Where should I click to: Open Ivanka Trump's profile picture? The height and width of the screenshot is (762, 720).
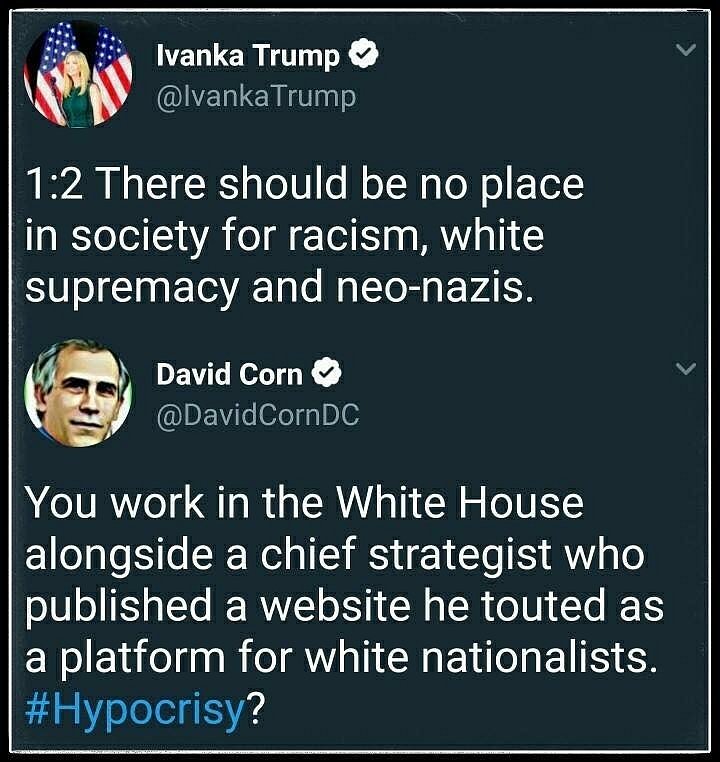[78, 74]
